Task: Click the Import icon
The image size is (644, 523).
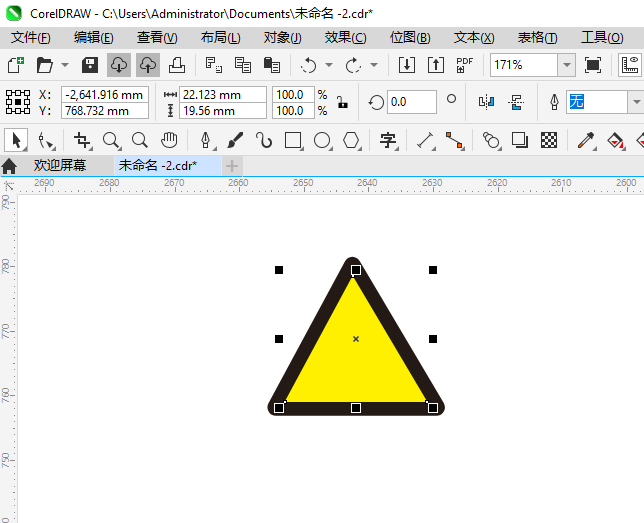Action: pos(407,65)
